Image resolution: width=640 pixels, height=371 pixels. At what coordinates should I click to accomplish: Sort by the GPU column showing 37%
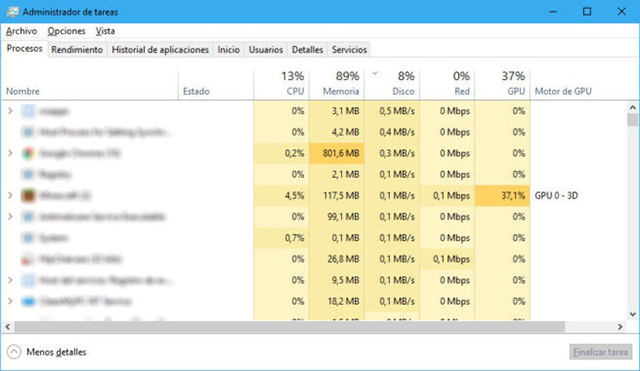(x=502, y=85)
